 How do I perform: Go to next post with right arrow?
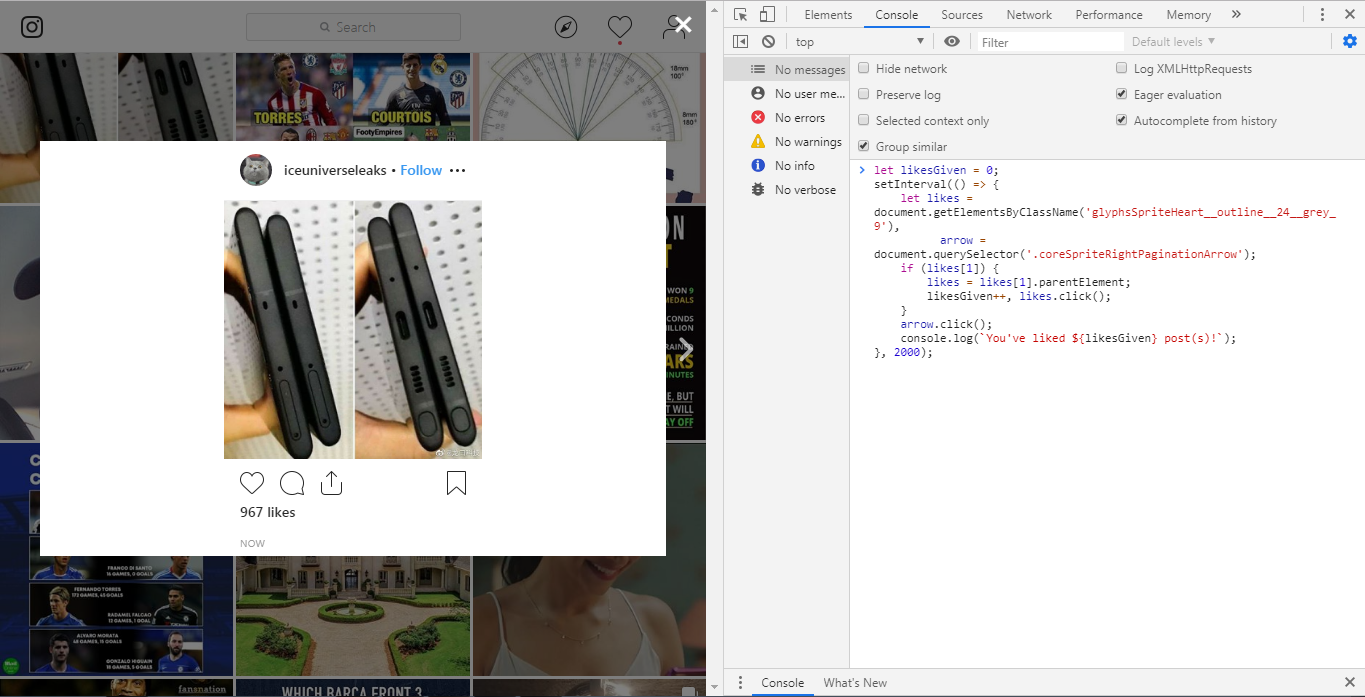(x=686, y=347)
